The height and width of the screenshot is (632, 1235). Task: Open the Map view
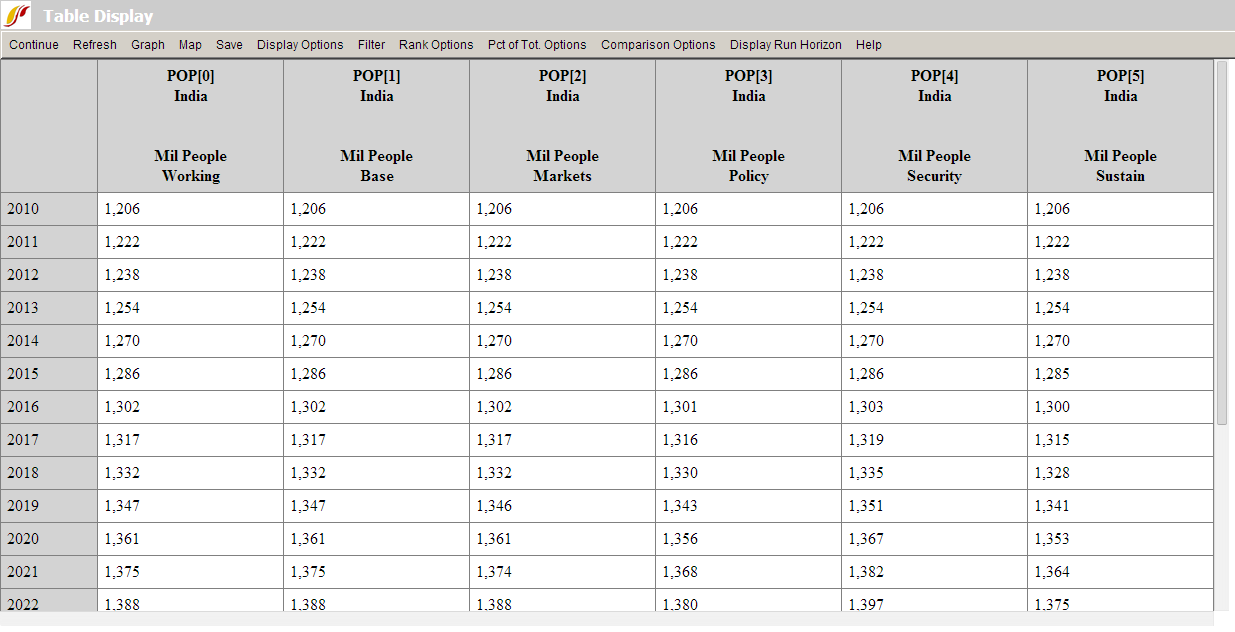pos(190,44)
